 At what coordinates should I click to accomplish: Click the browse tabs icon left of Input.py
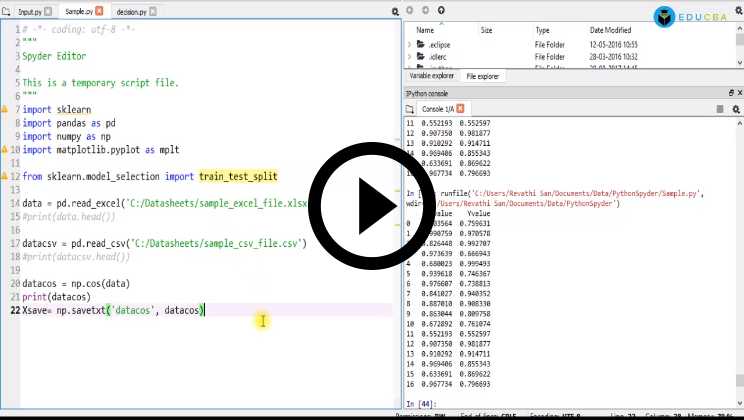pos(7,11)
